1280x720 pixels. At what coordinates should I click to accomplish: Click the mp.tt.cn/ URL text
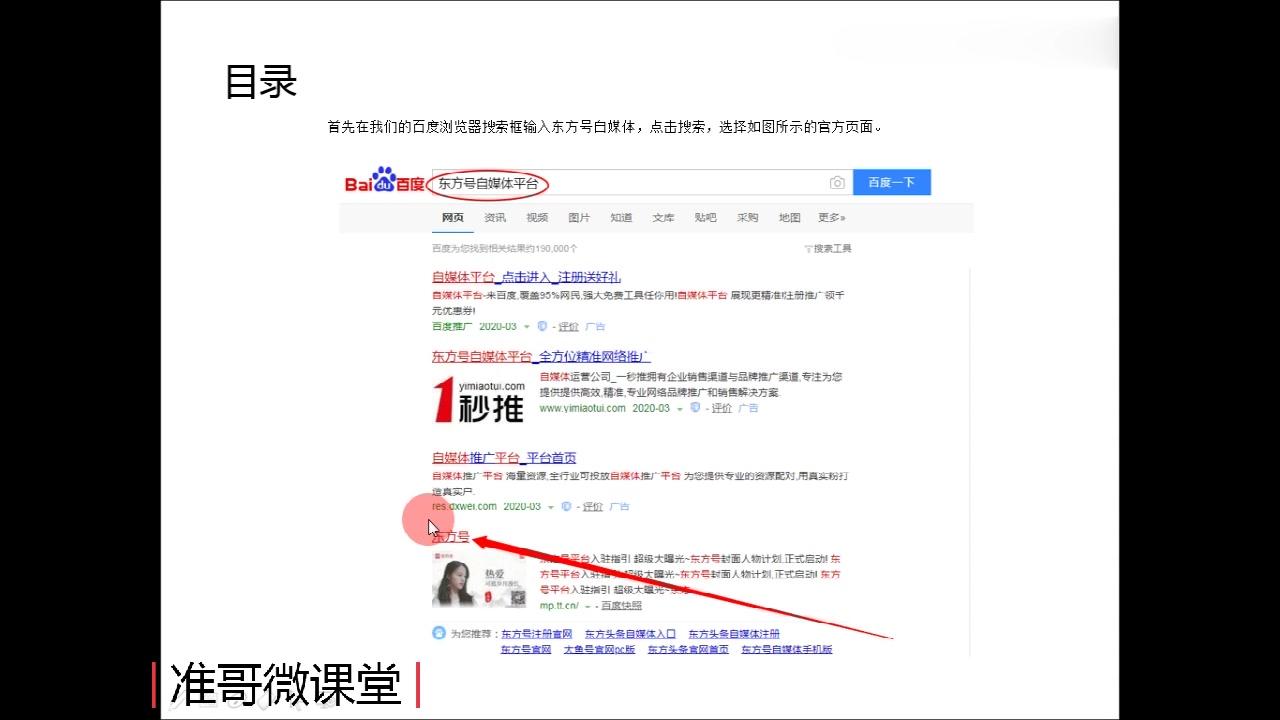pyautogui.click(x=559, y=606)
